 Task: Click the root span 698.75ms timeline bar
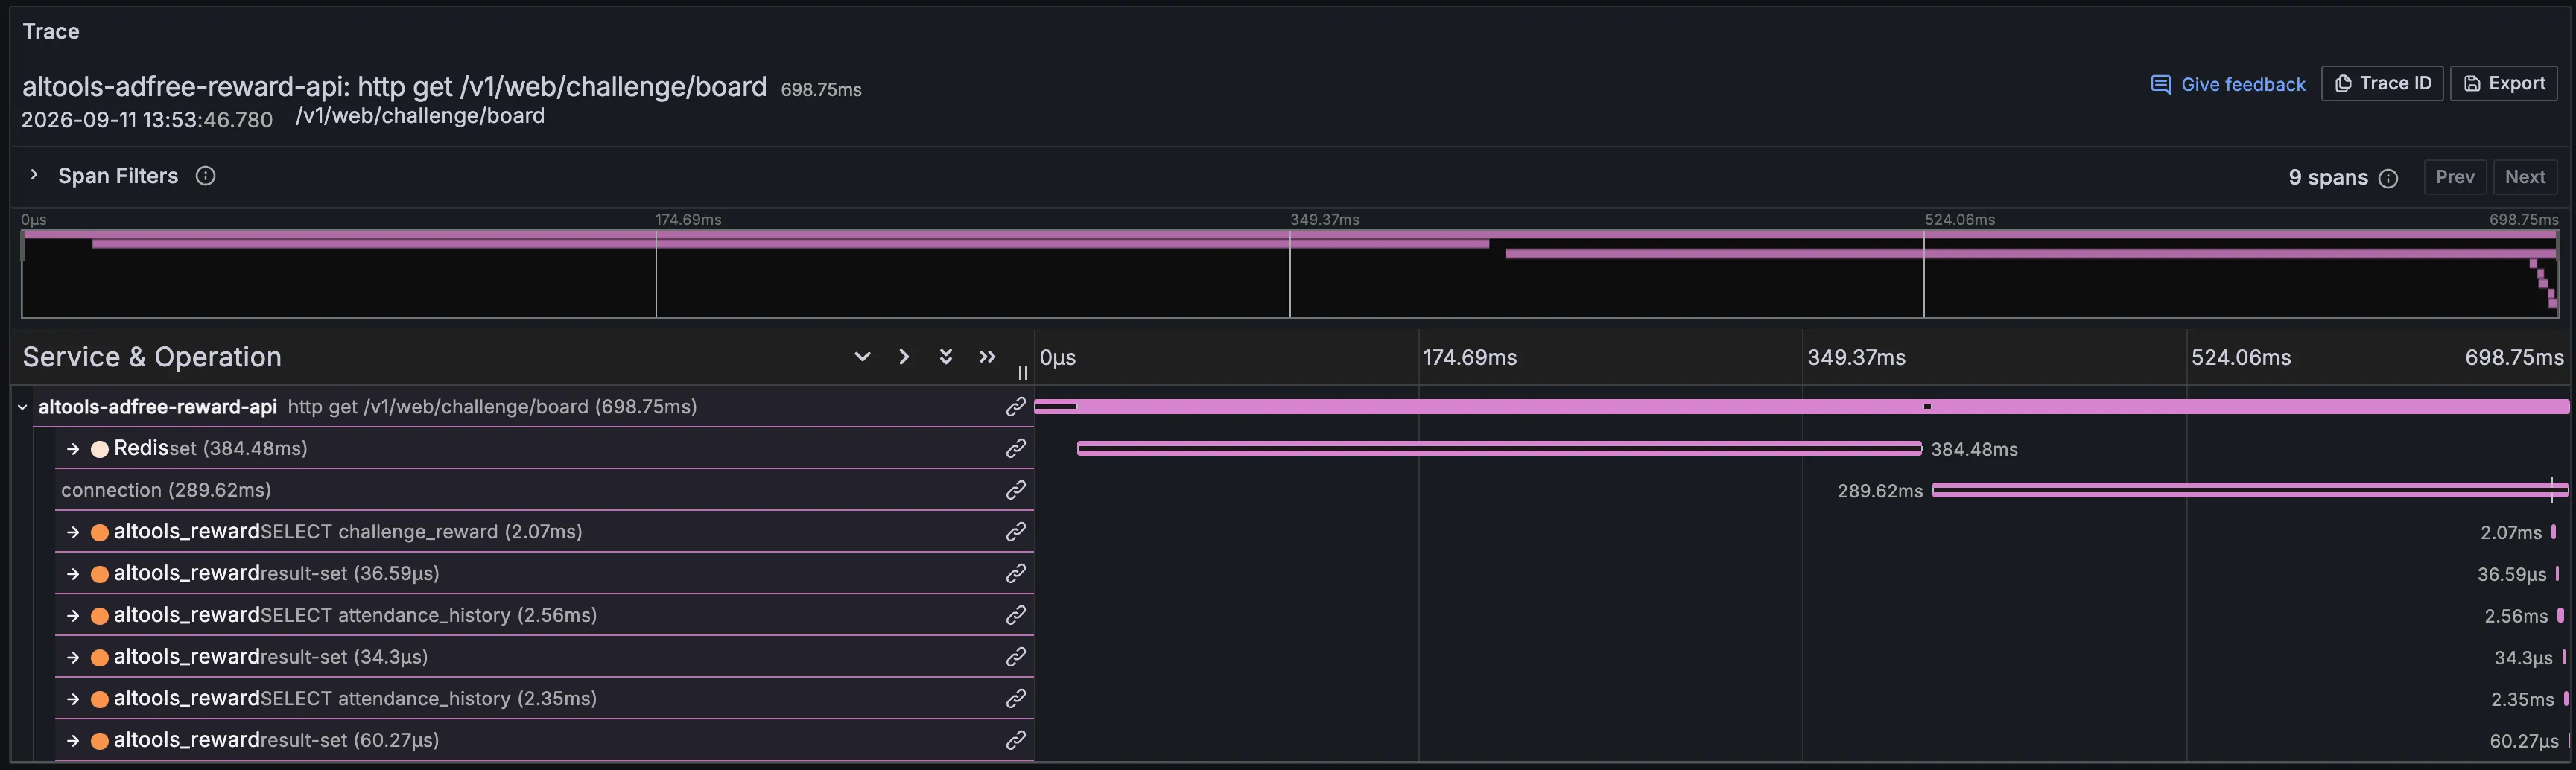(x=1802, y=407)
